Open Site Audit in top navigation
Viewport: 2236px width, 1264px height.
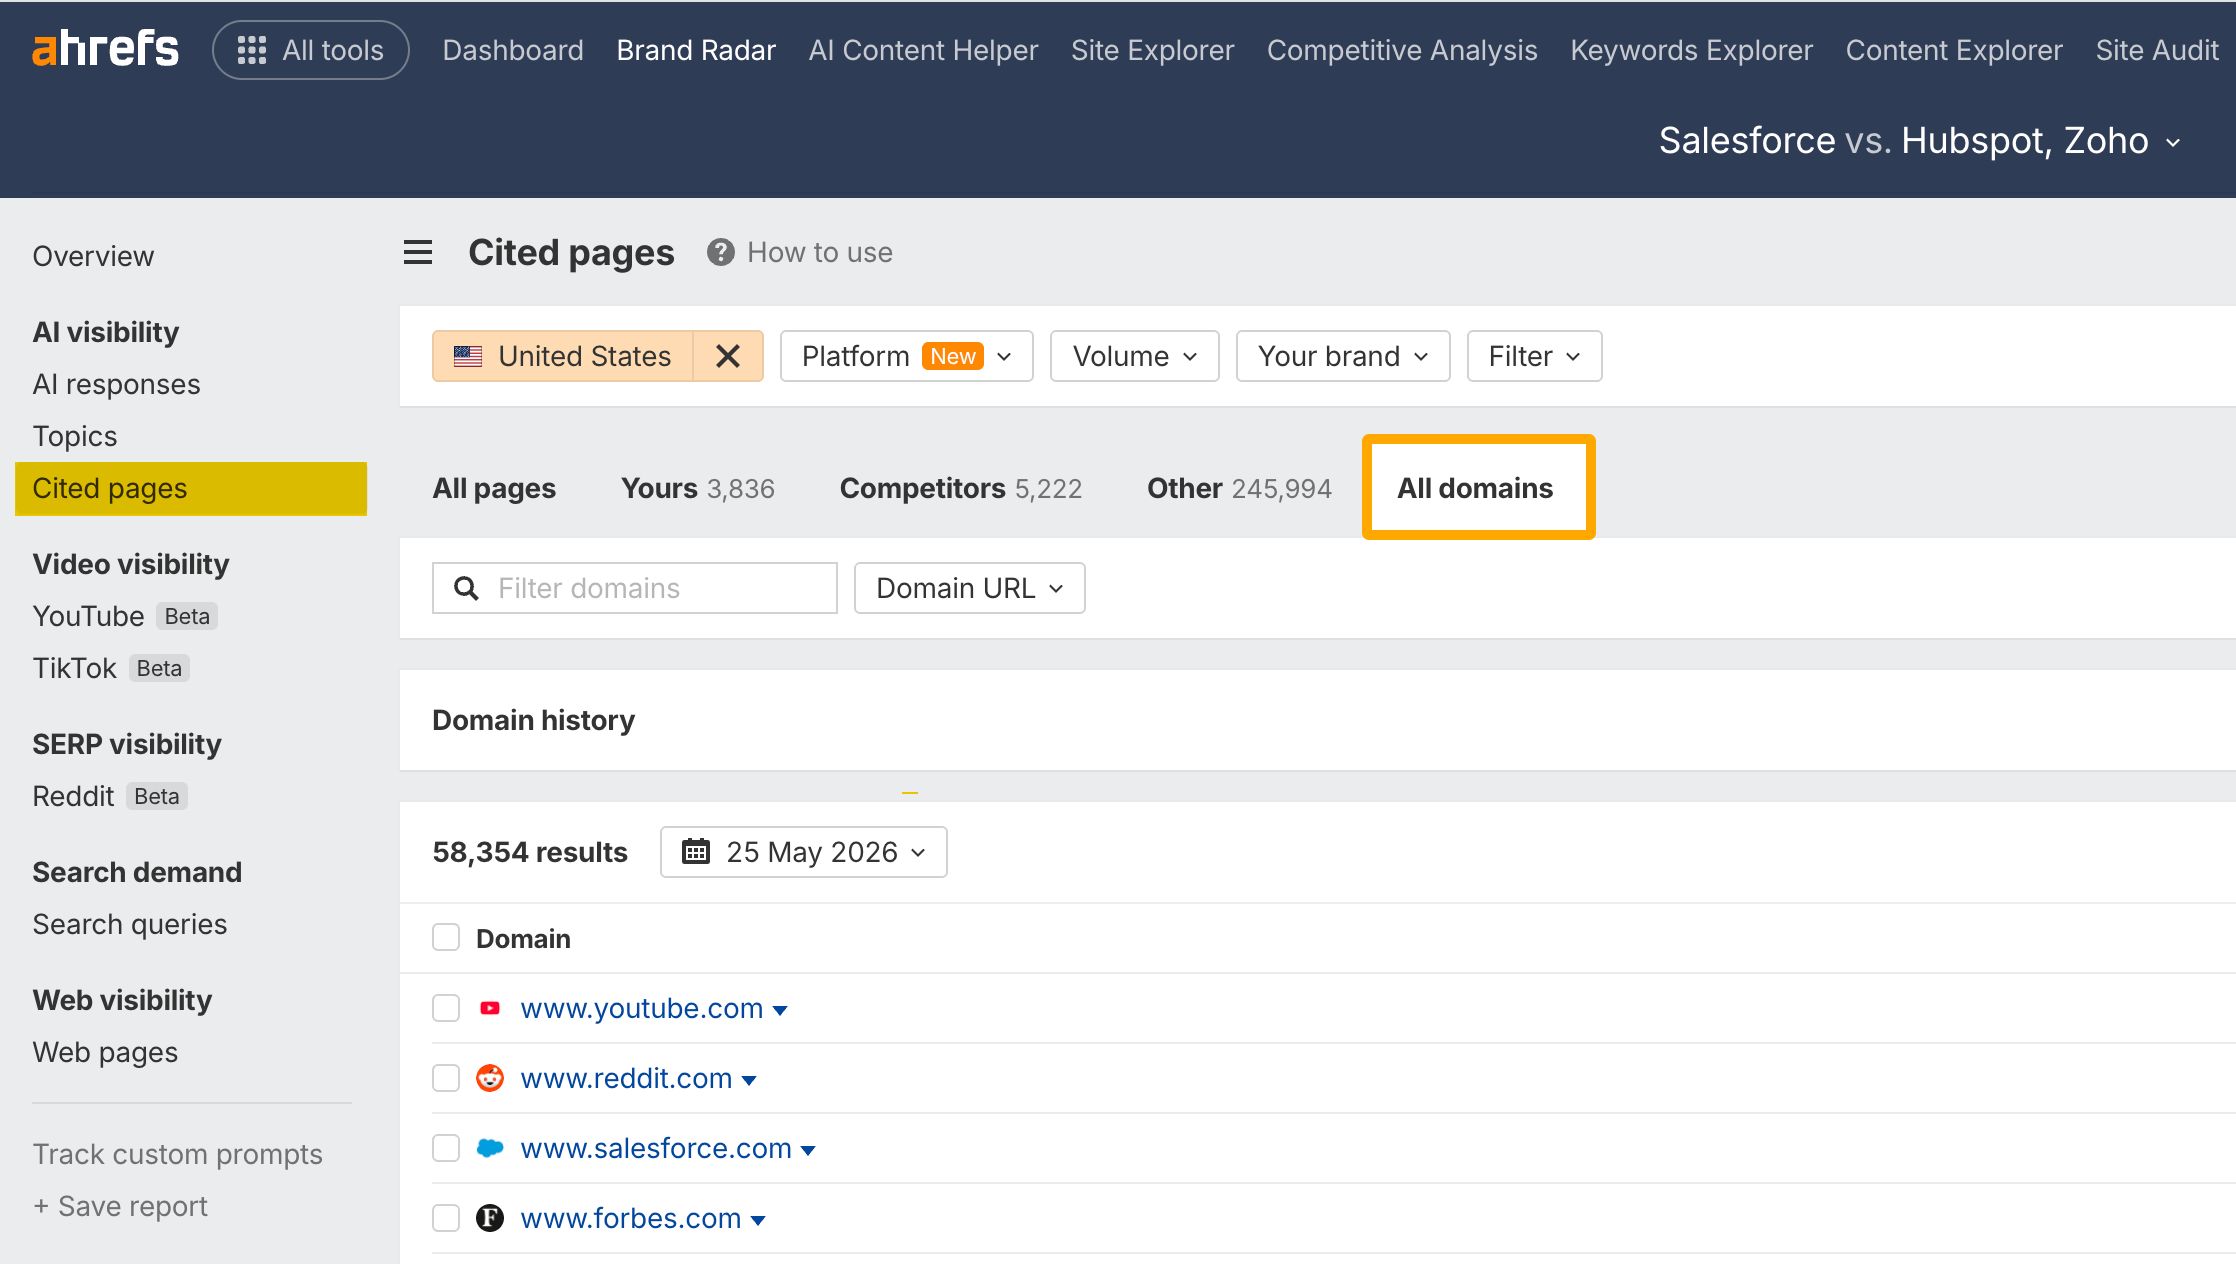click(2157, 50)
